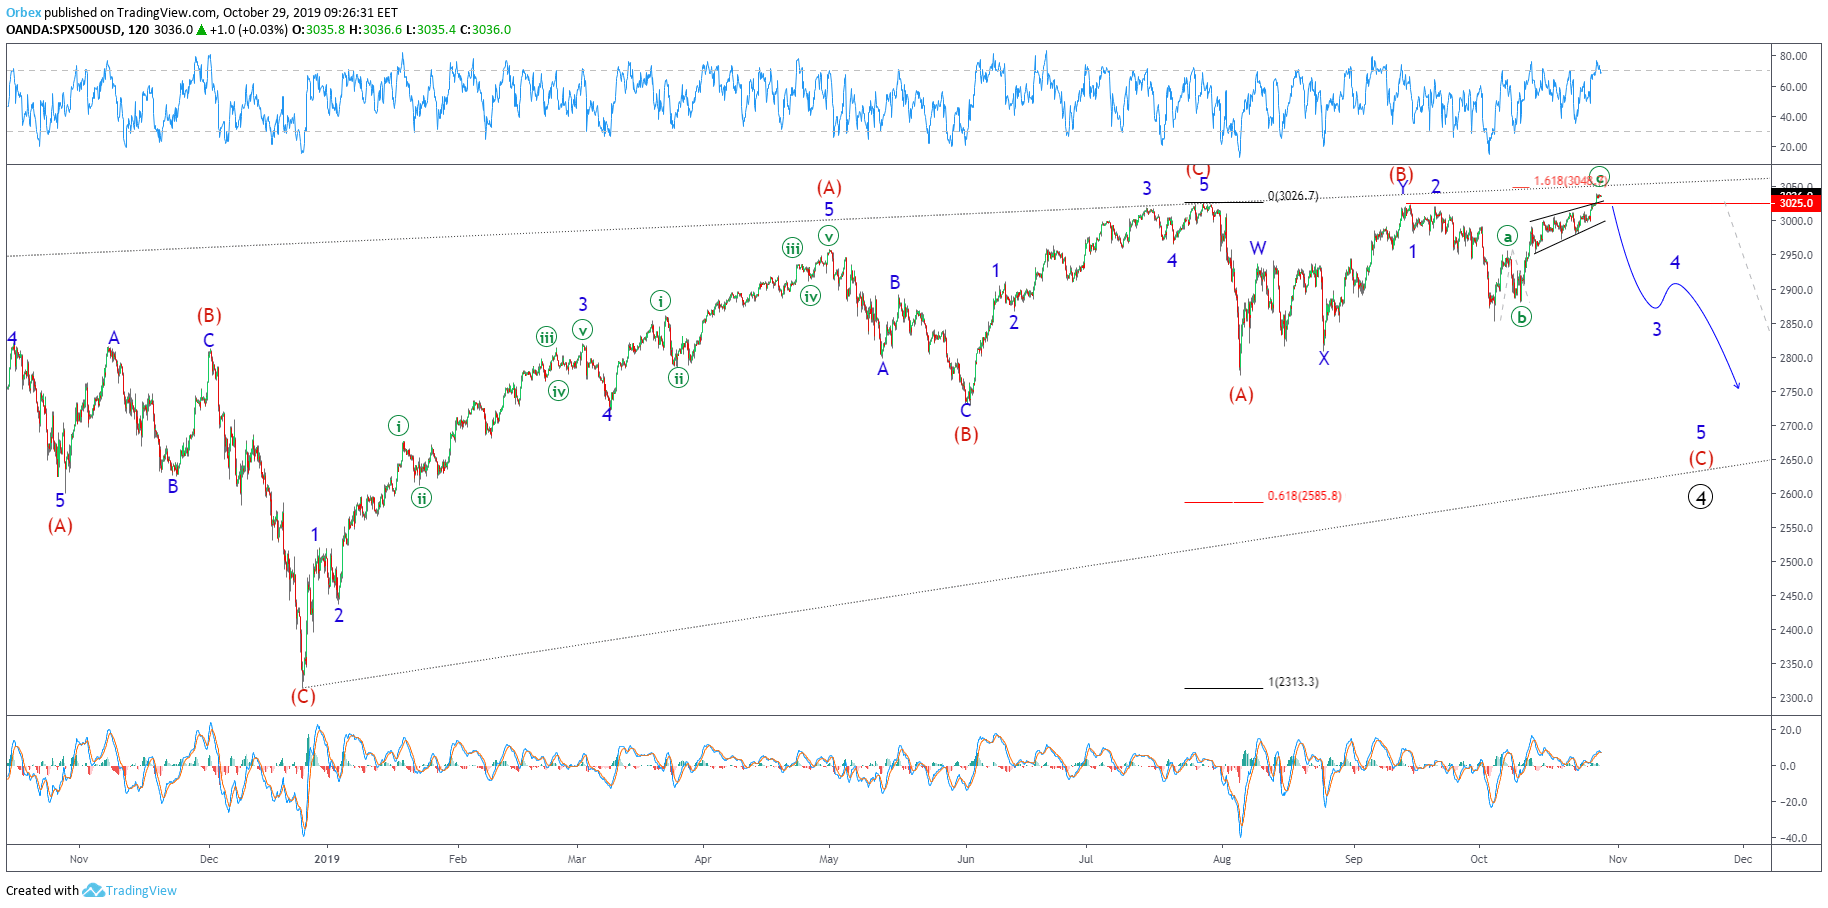Click the 2019 label on time axis
Screen dimensions: 1828x908
point(327,859)
